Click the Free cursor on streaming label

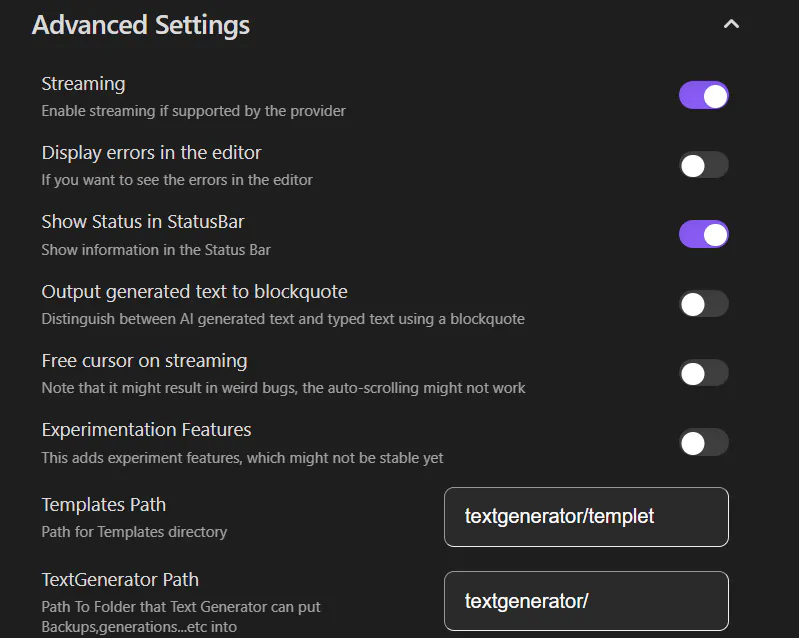click(x=144, y=361)
